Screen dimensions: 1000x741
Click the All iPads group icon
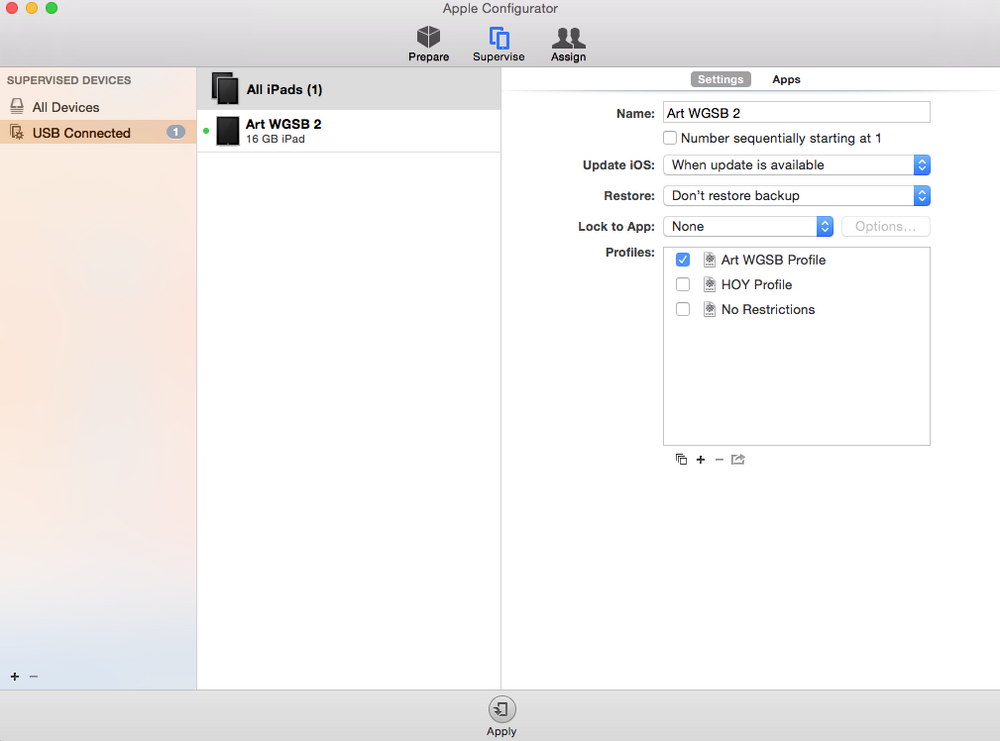pos(224,89)
